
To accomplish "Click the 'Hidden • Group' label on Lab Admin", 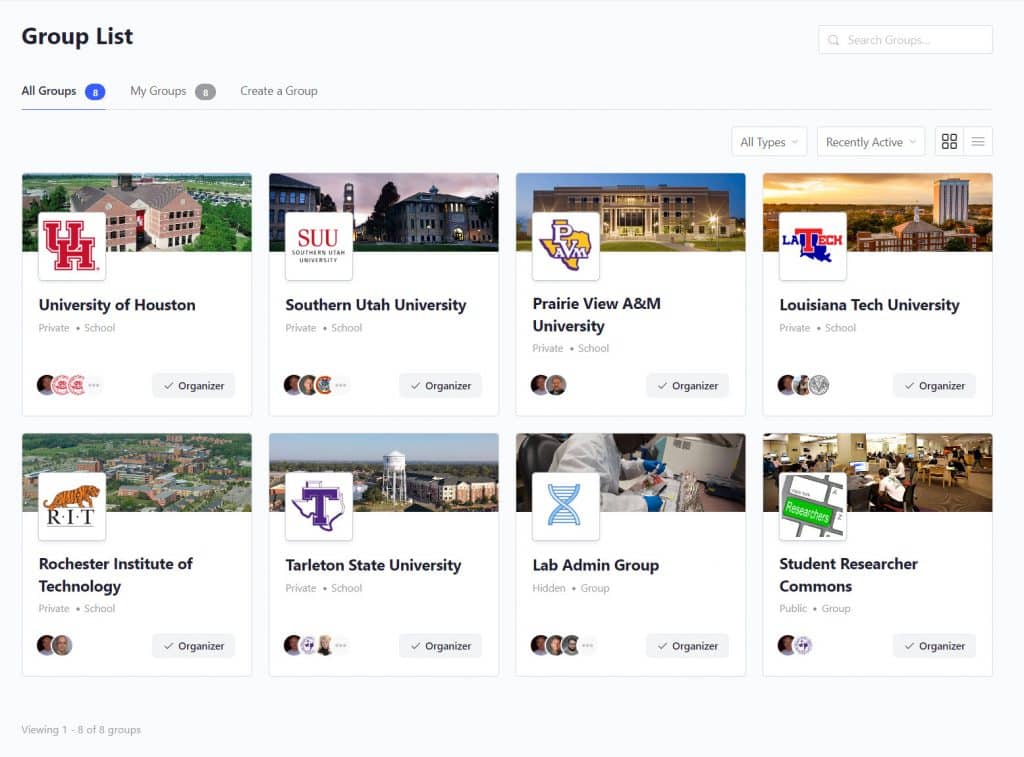I will 571,588.
